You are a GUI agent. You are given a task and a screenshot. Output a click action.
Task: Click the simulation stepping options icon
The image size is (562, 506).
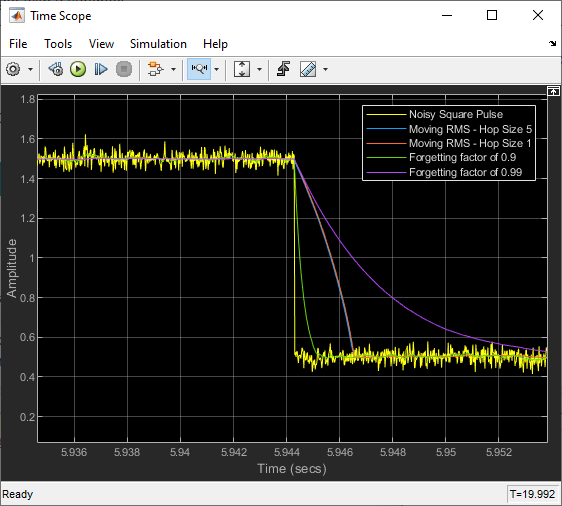(56, 69)
